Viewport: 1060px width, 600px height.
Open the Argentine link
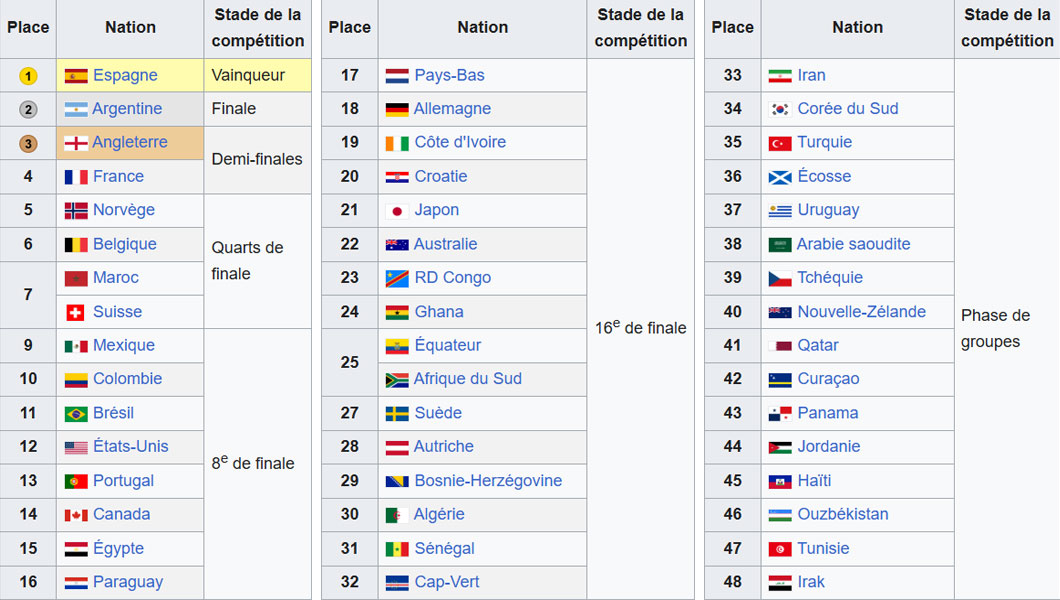[127, 109]
